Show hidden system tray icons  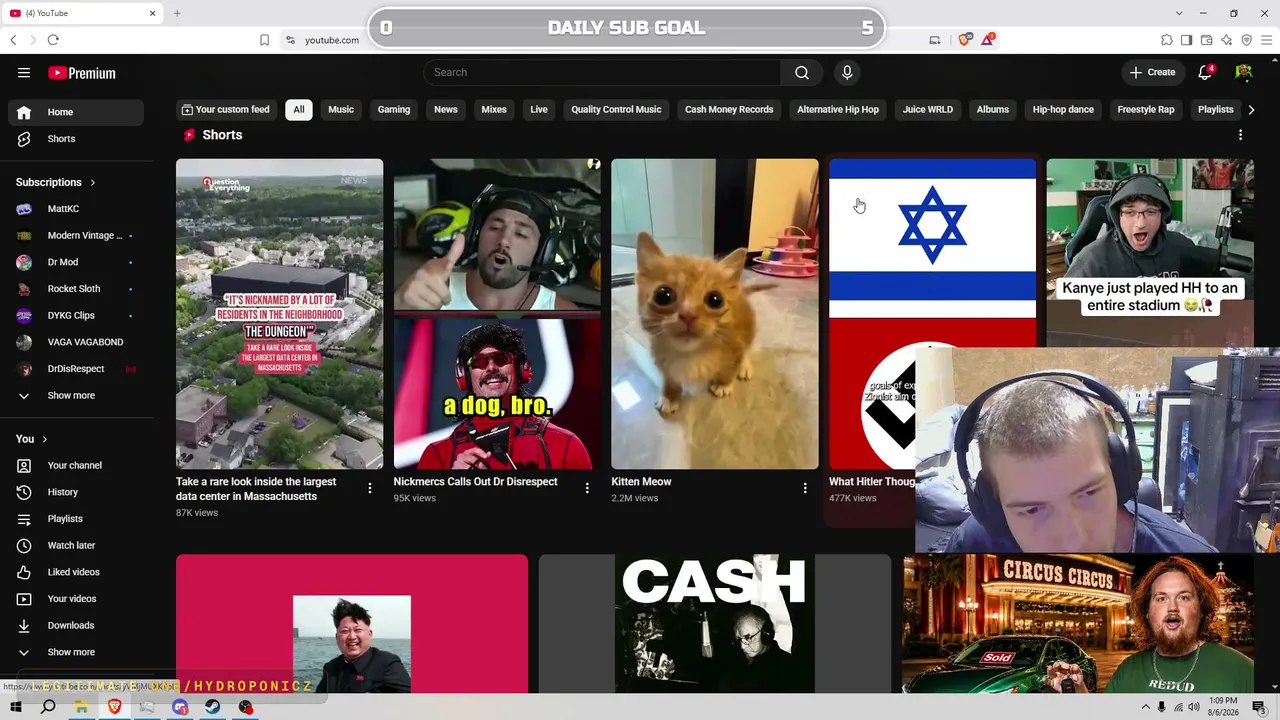click(1146, 707)
